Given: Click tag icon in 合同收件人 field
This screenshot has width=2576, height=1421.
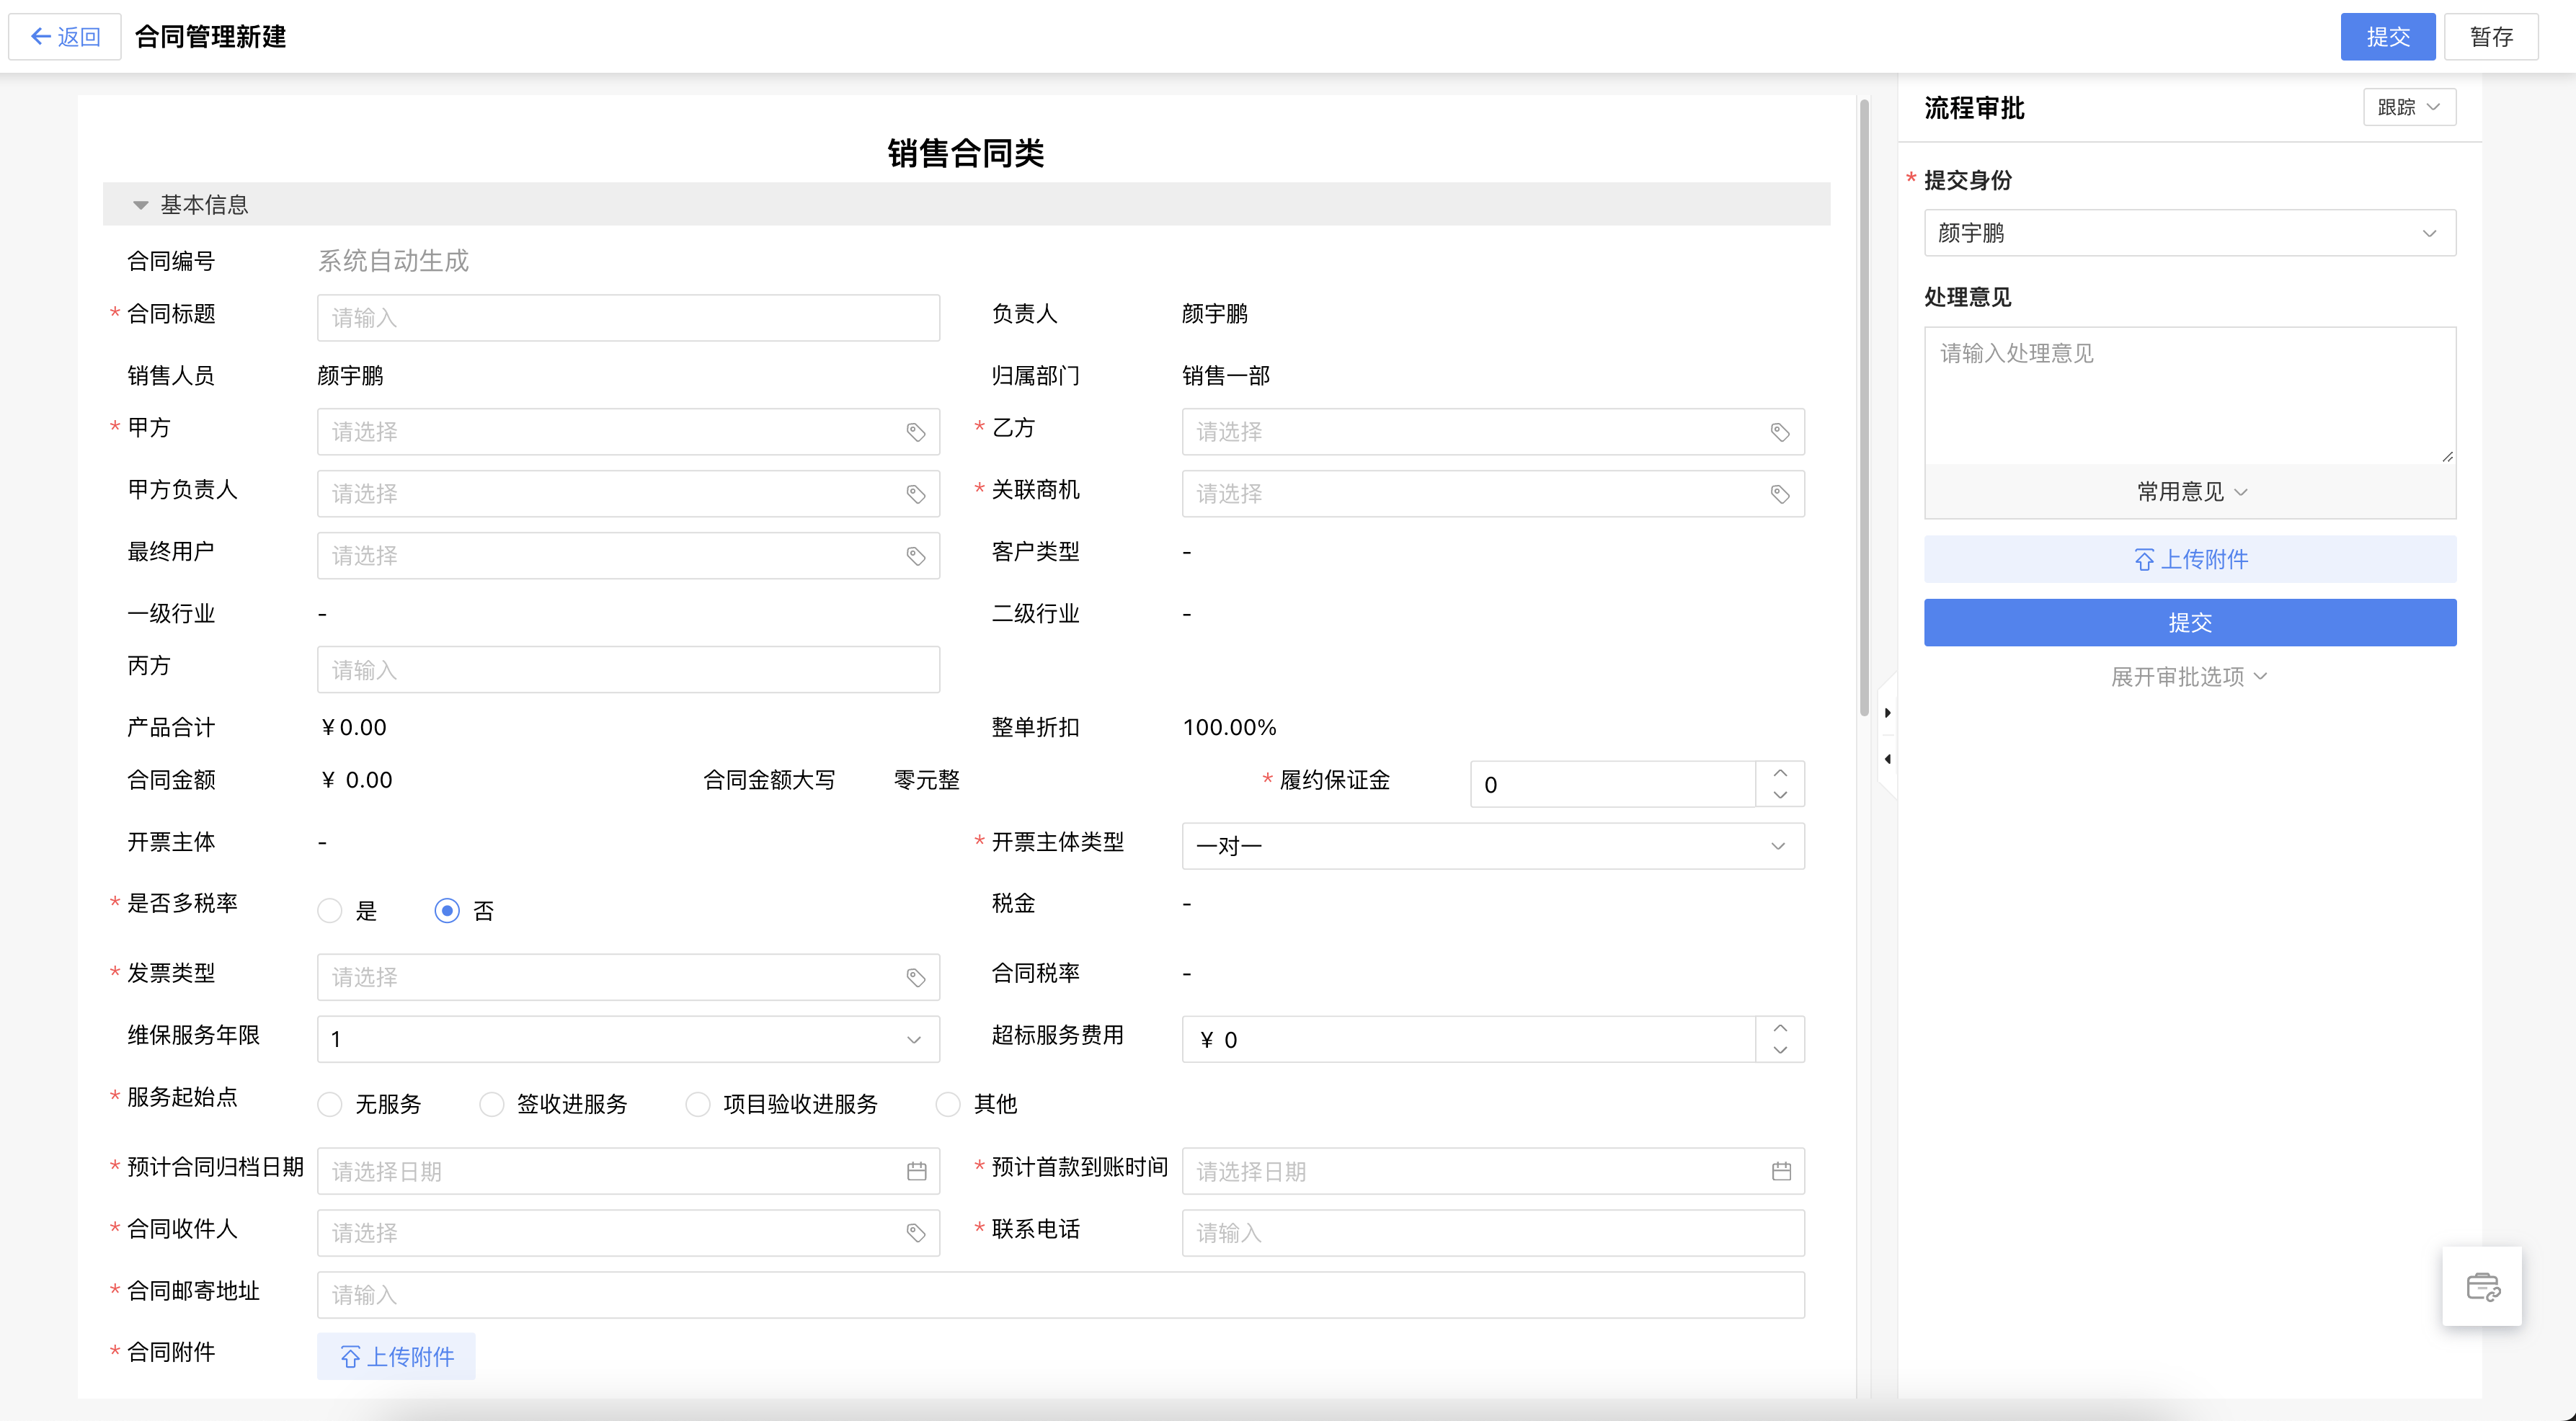Looking at the screenshot, I should [915, 1233].
